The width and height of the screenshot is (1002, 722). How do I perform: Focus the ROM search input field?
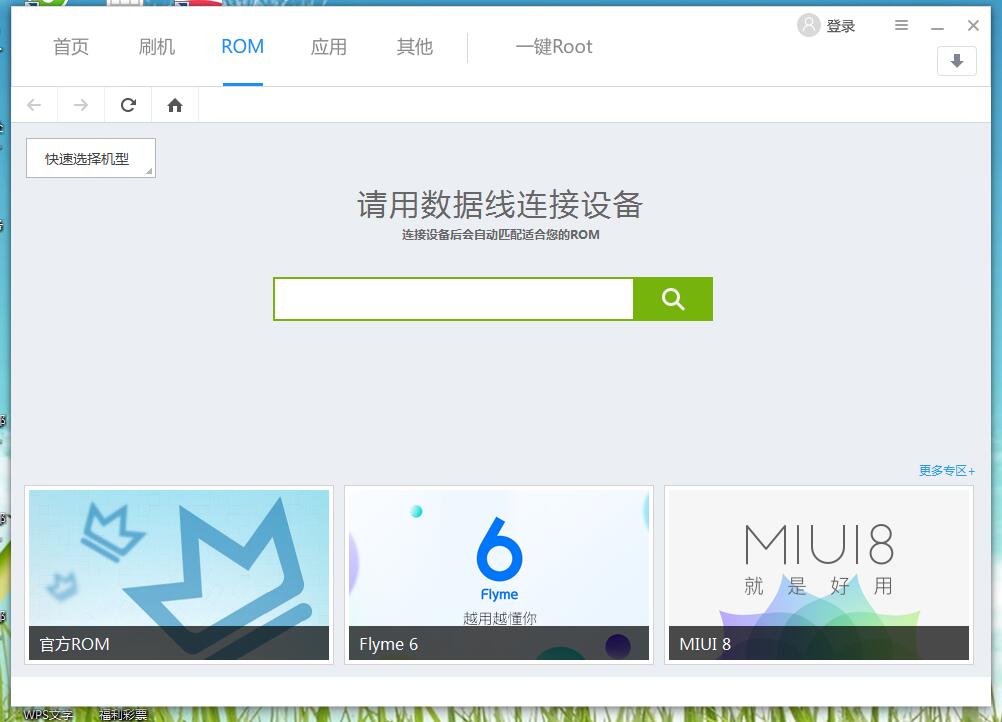point(453,299)
